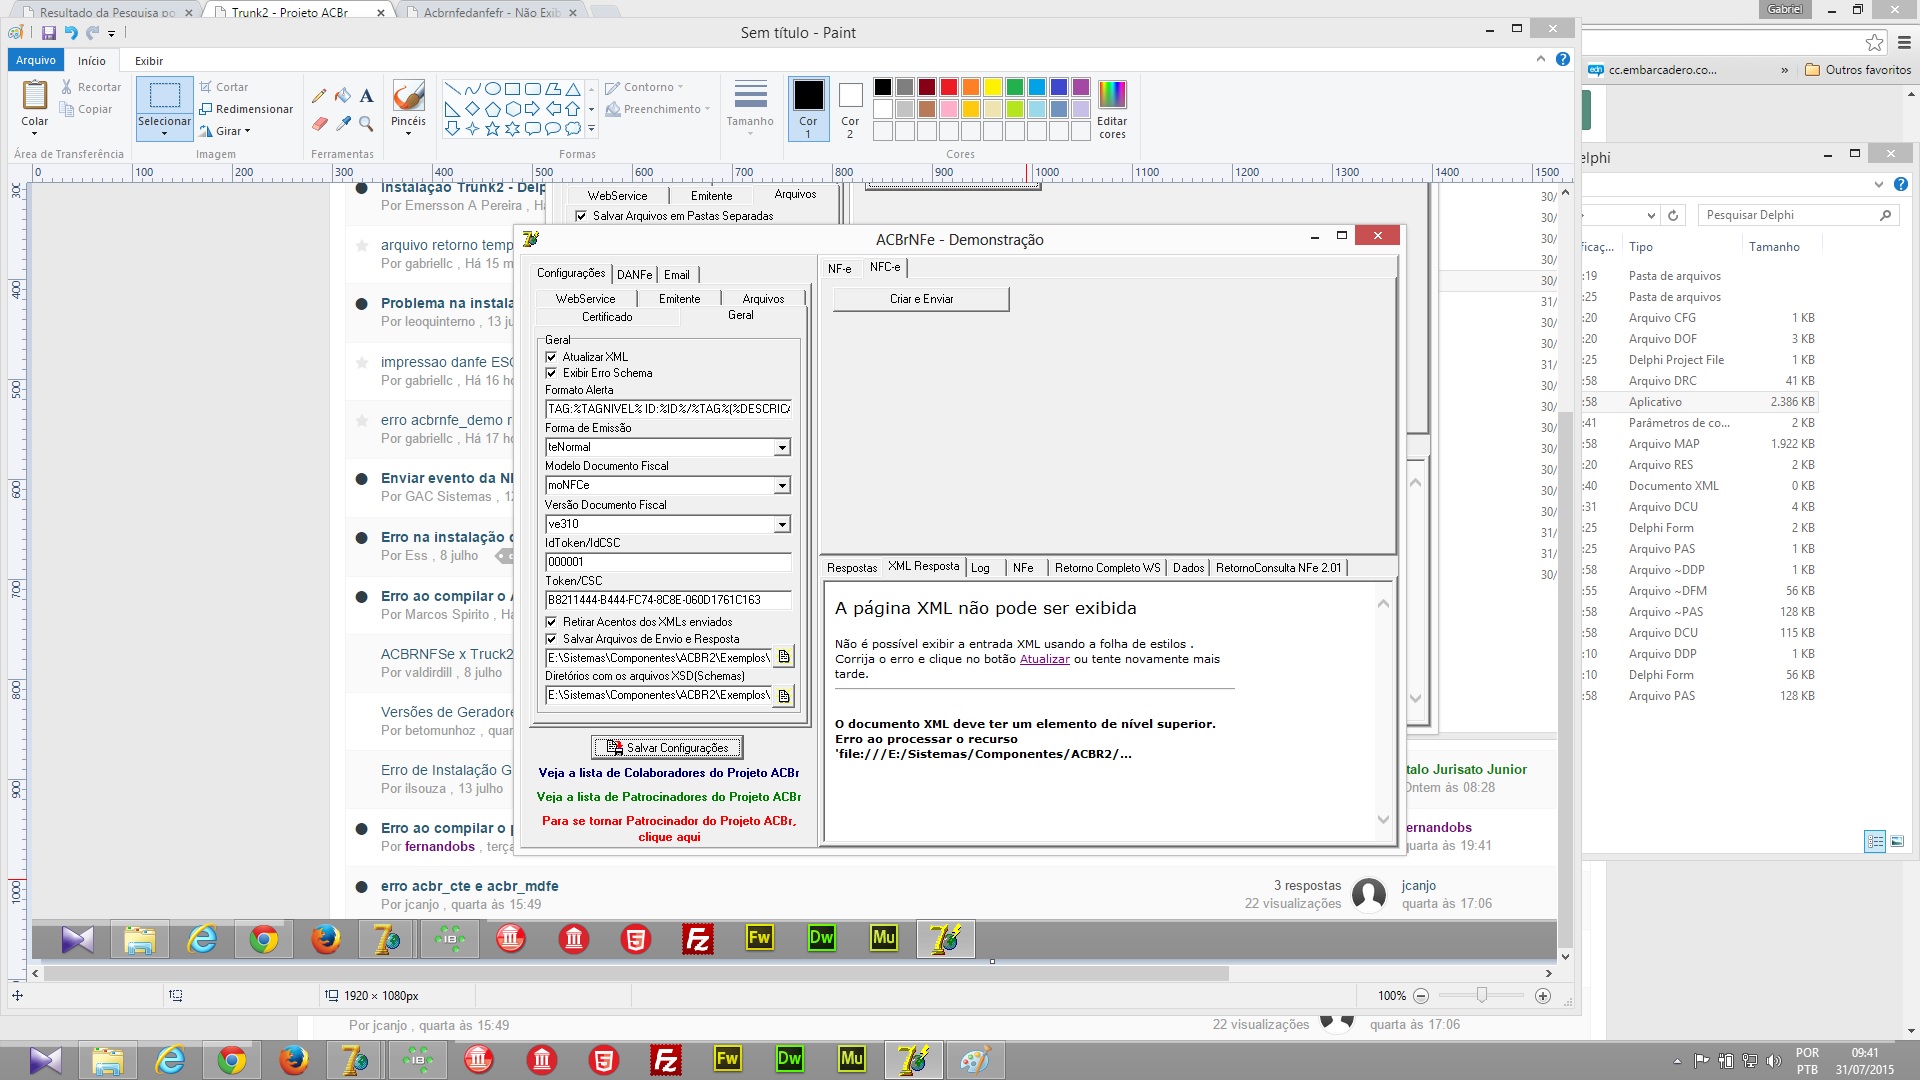
Task: Choose the Triangle shape in Formas
Action: (x=572, y=89)
